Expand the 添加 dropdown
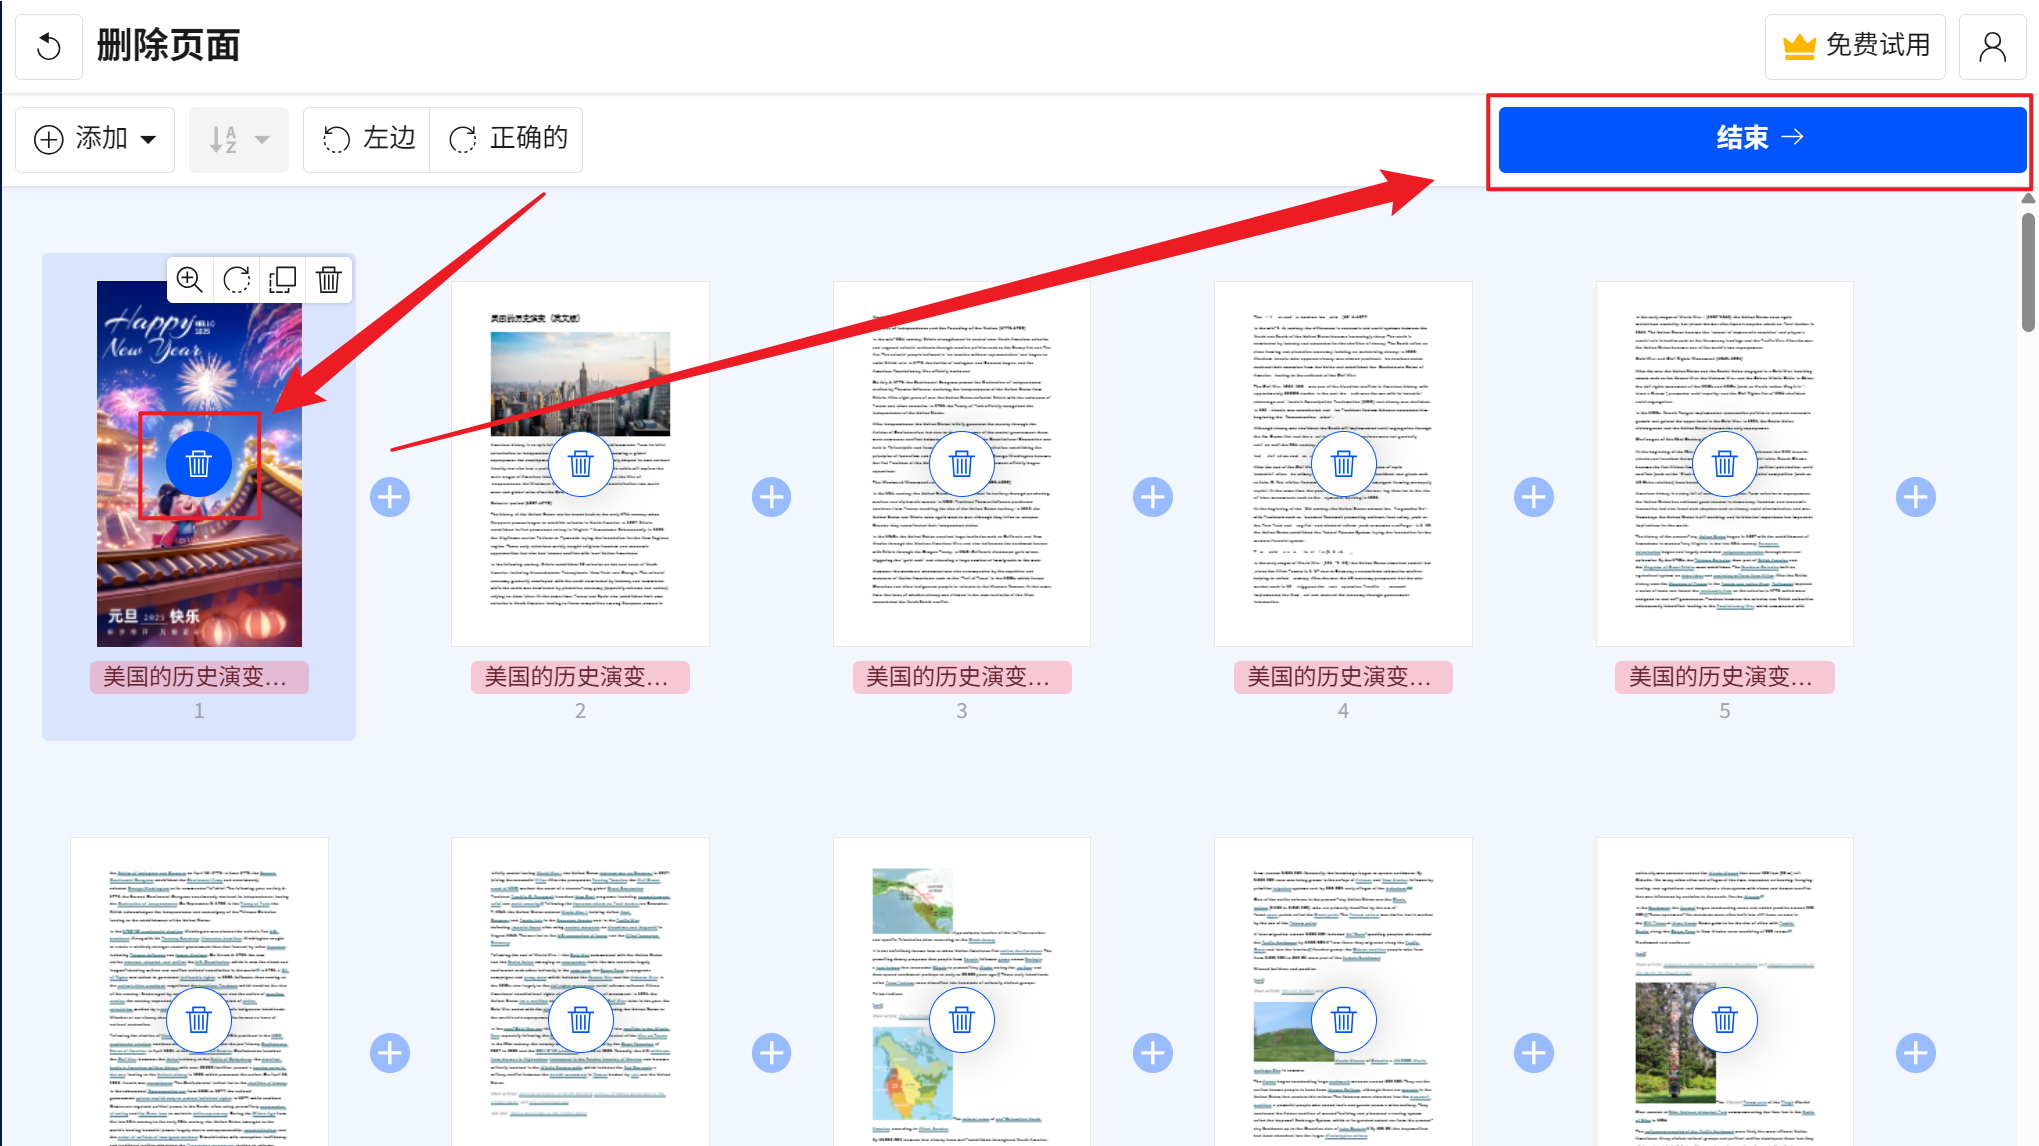 [x=95, y=139]
